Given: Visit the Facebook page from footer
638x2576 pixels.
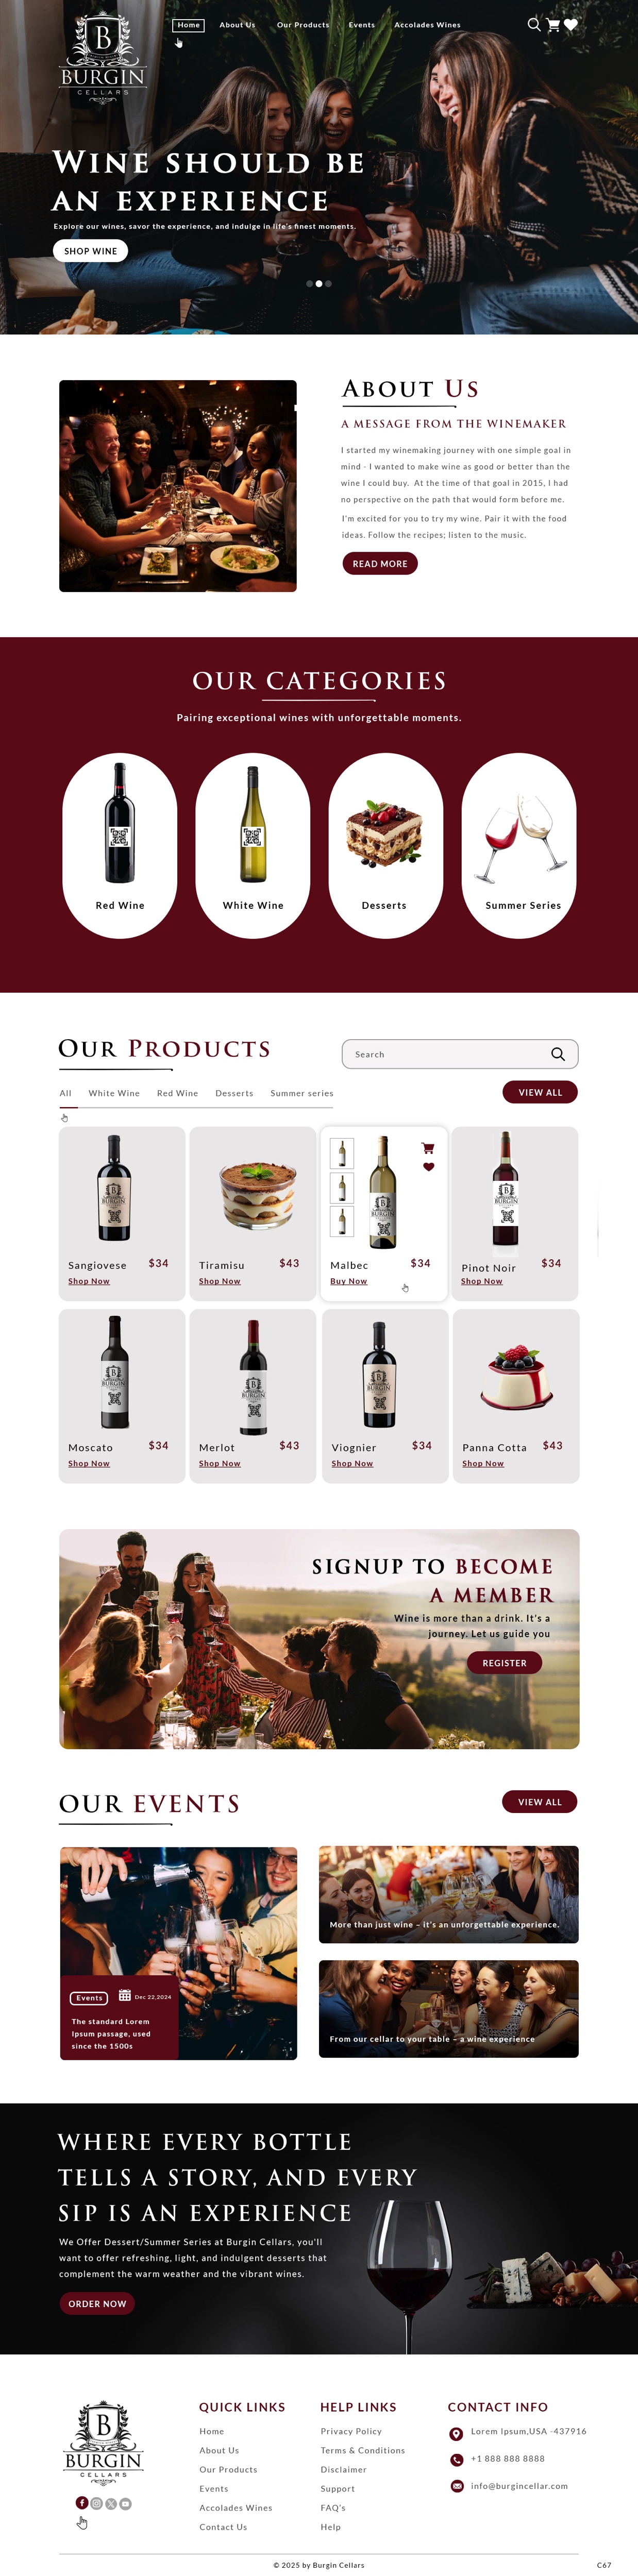Looking at the screenshot, I should (82, 2503).
